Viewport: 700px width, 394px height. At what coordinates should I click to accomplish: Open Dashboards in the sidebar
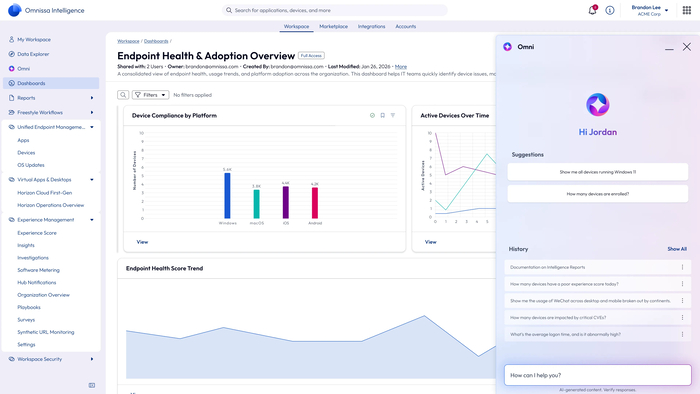[51, 83]
